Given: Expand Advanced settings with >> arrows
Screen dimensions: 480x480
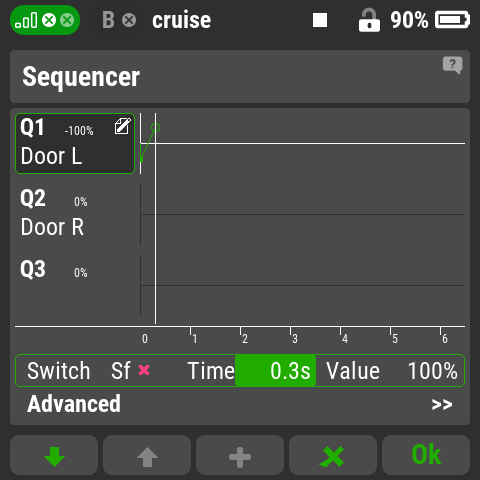Looking at the screenshot, I should pos(442,405).
